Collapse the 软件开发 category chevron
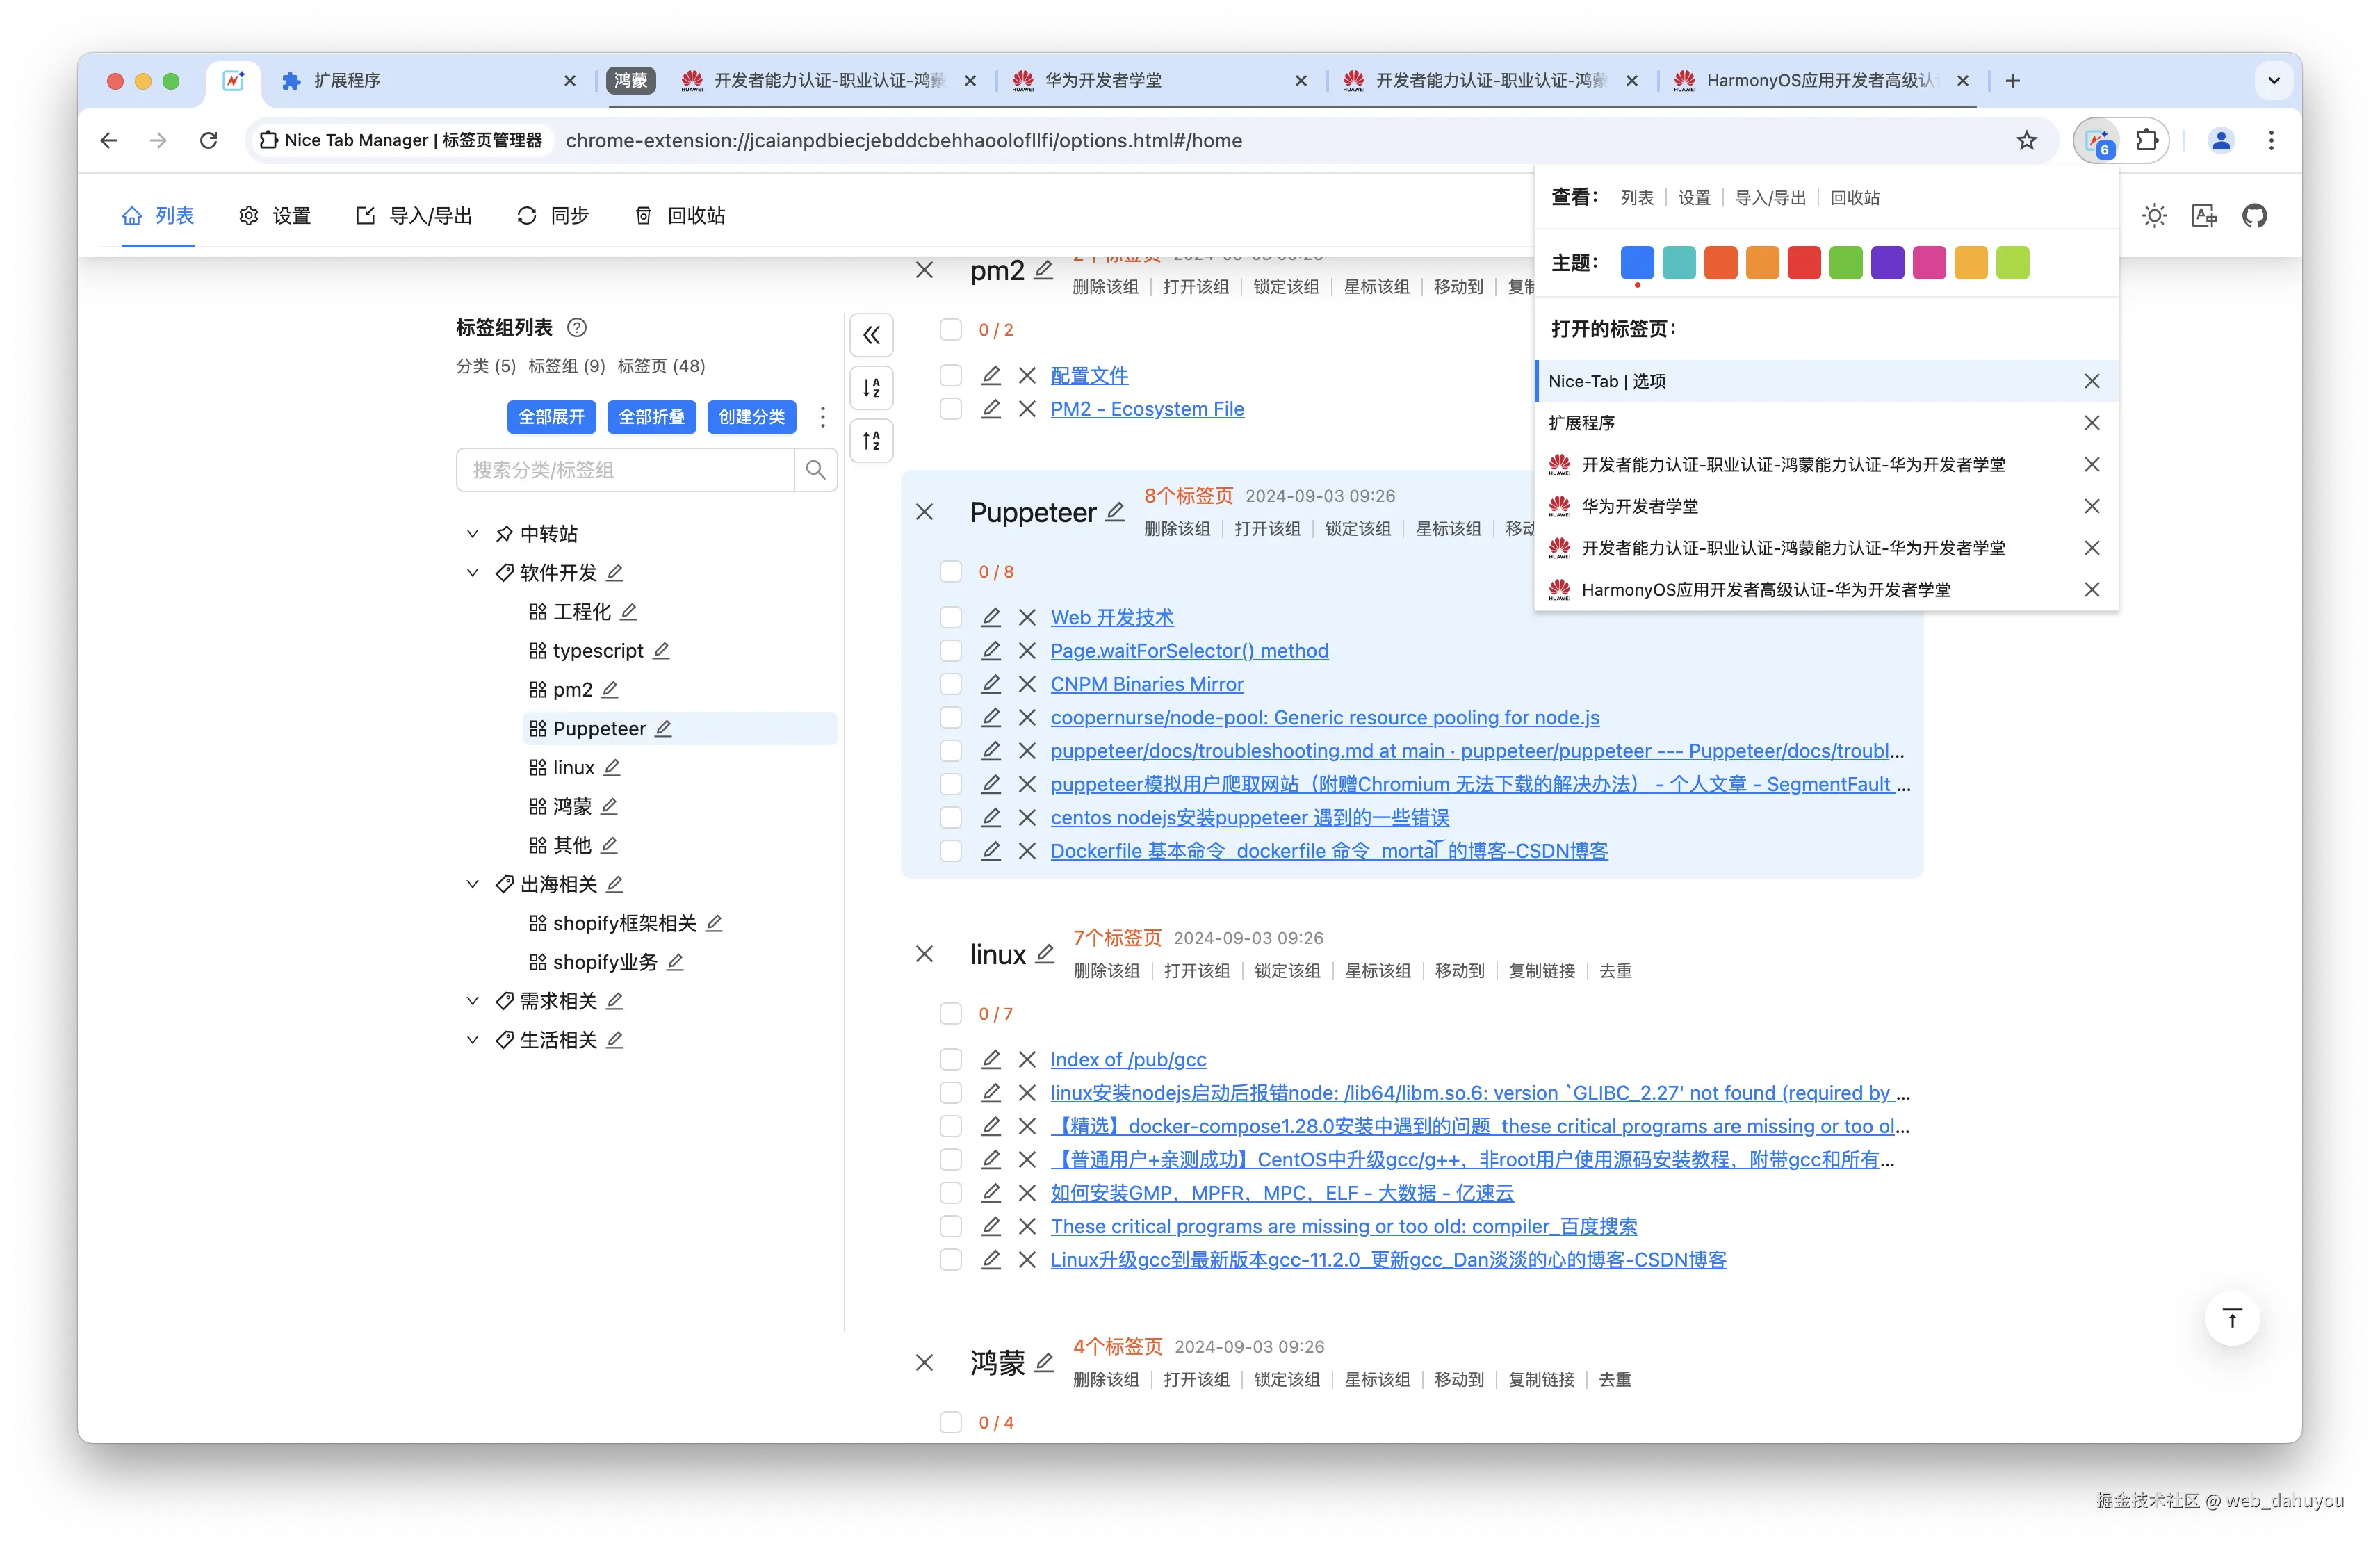The height and width of the screenshot is (1546, 2380). click(x=472, y=572)
